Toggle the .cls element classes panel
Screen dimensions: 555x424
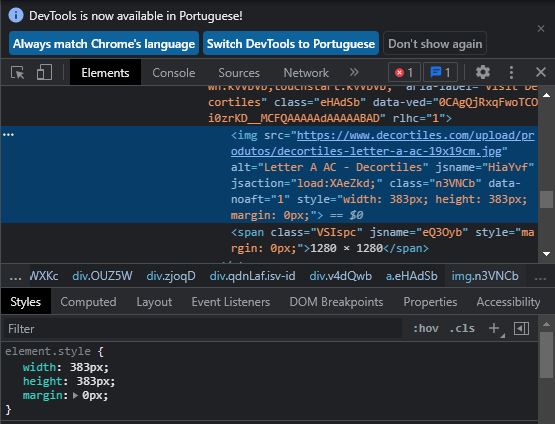[462, 328]
